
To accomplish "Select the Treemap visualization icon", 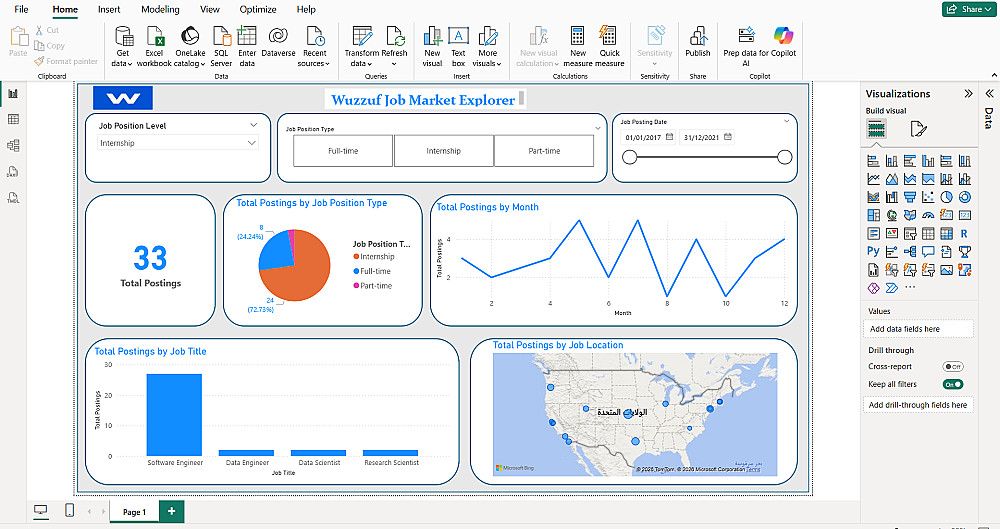I will point(874,215).
